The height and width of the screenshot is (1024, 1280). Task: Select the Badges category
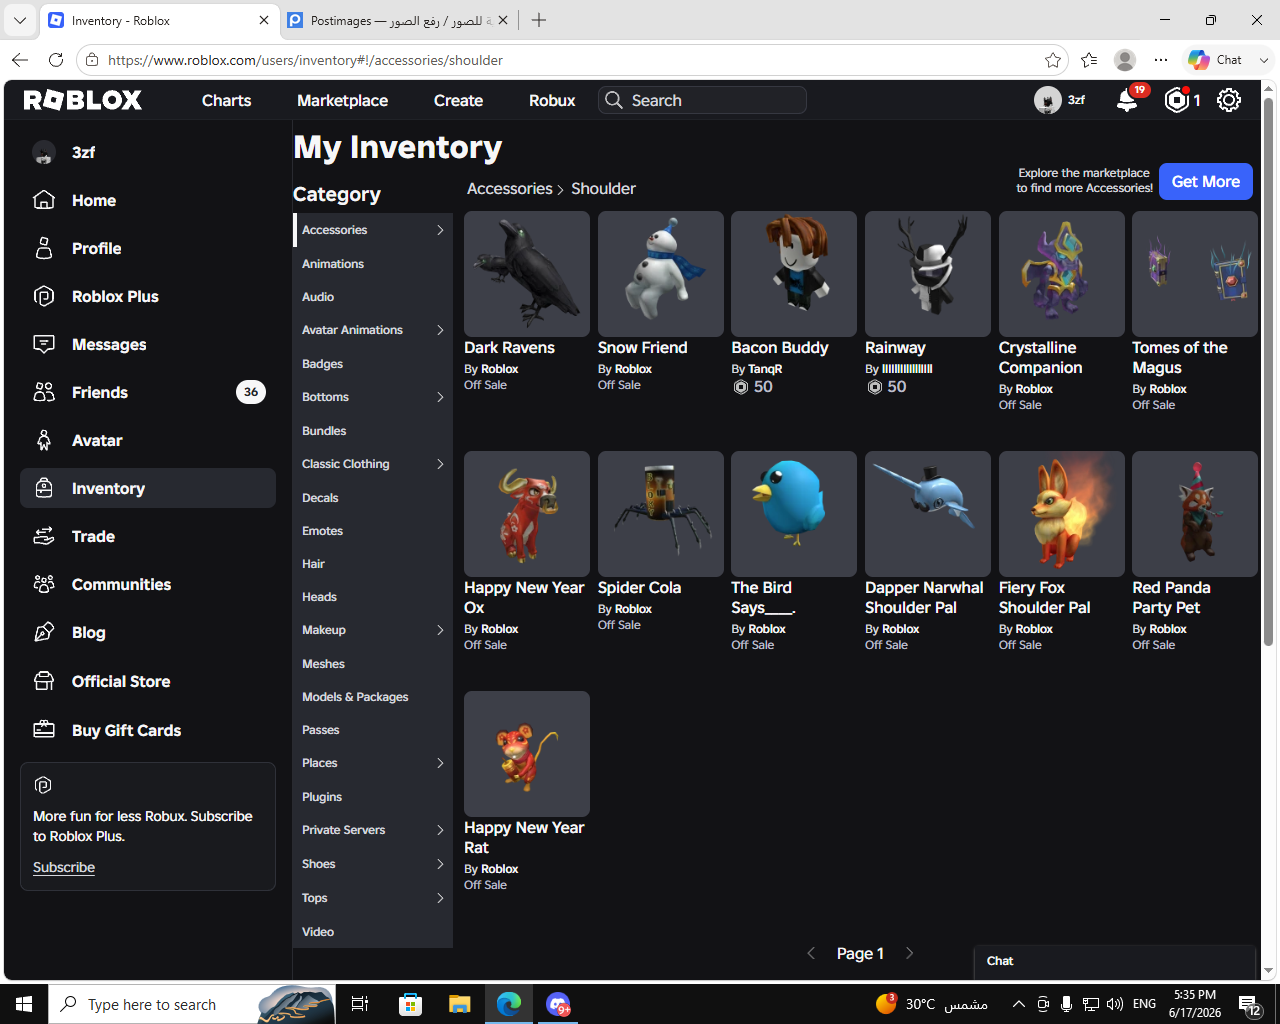point(322,364)
